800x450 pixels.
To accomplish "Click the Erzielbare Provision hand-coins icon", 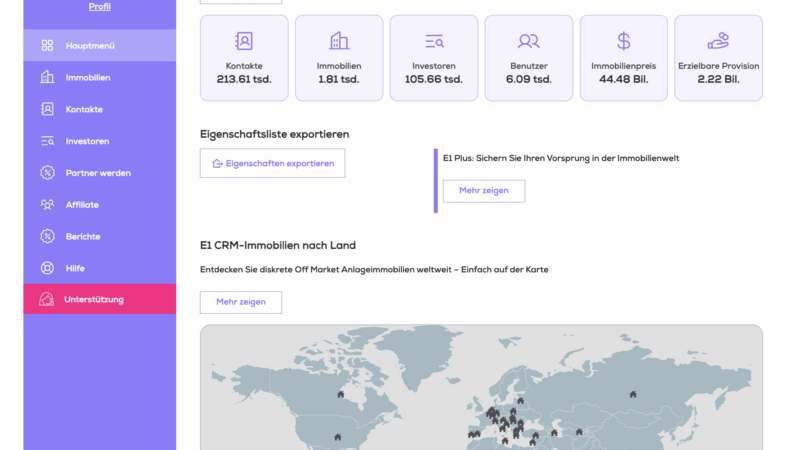I will coord(718,41).
